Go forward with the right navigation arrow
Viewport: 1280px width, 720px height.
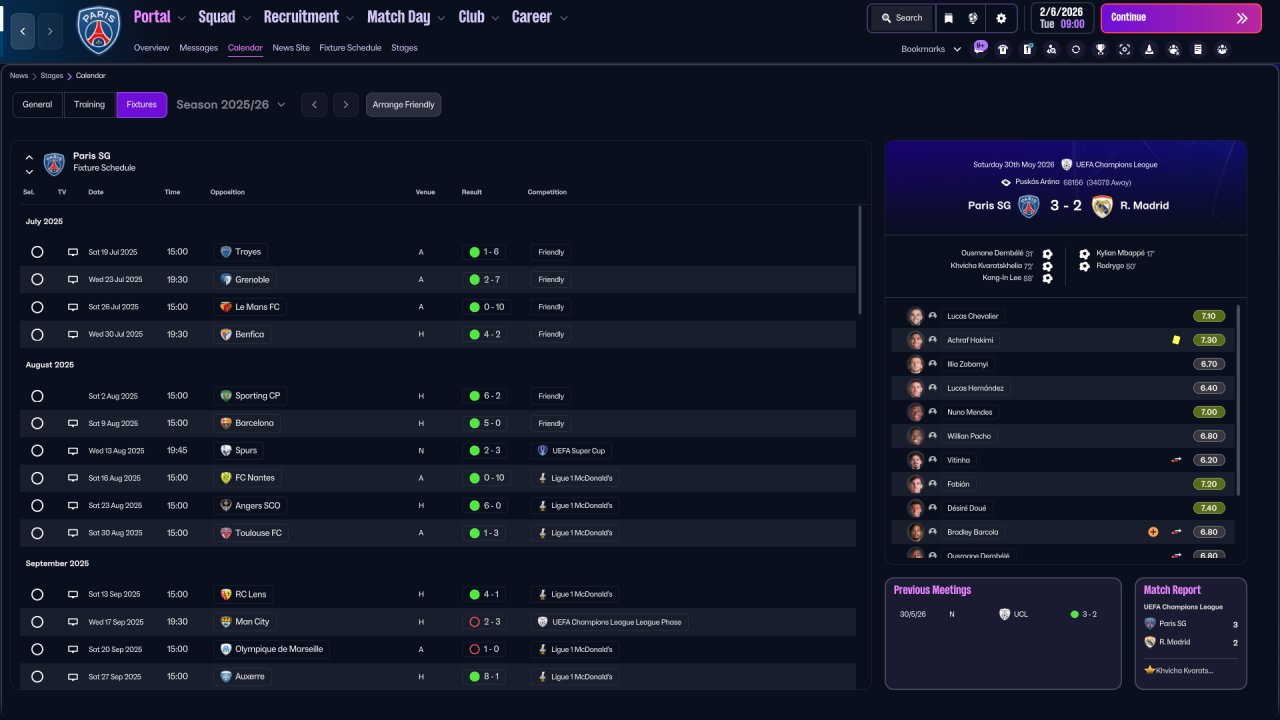pos(50,31)
